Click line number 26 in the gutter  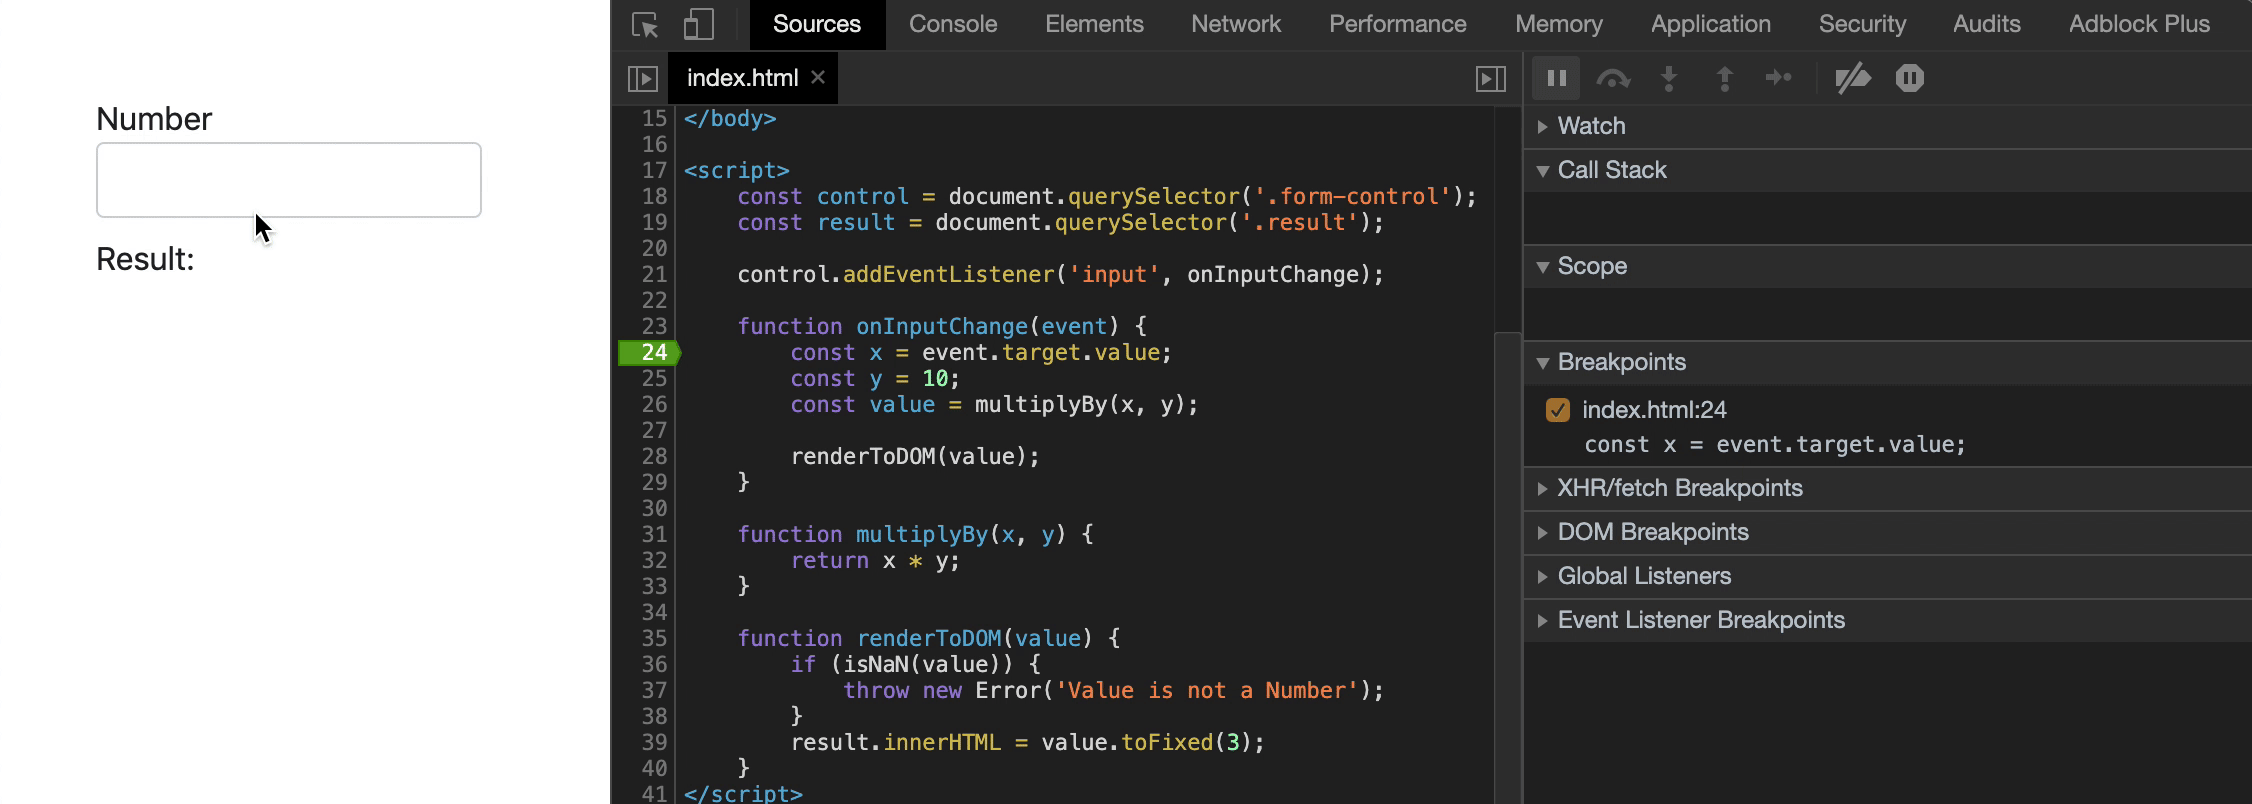654,404
